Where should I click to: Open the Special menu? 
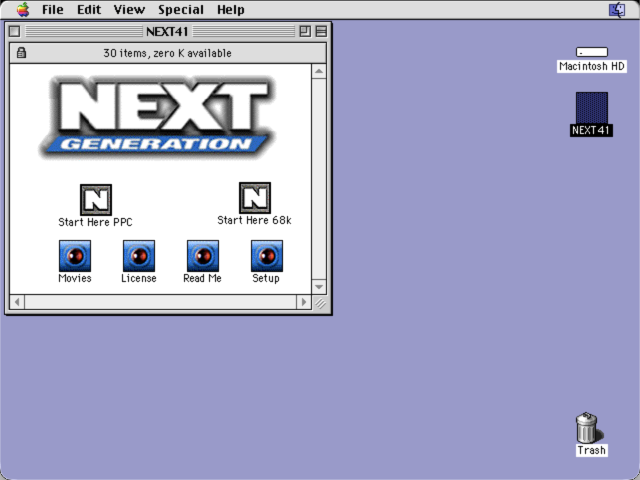click(181, 9)
